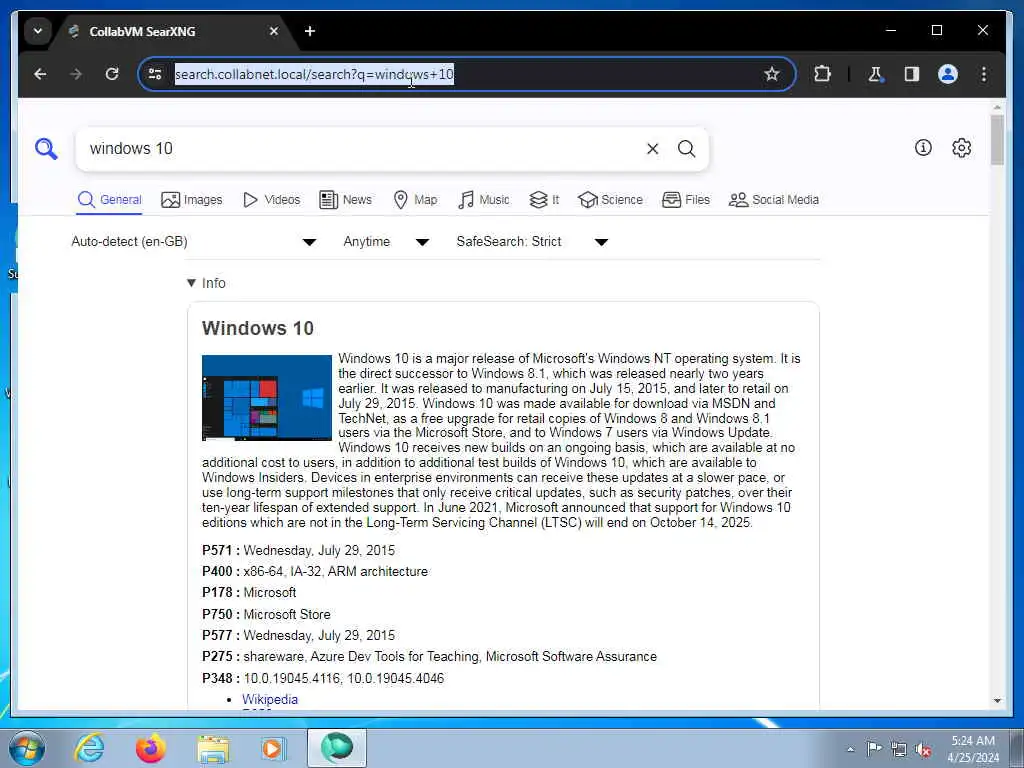
Task: Open the Wikipedia link
Action: 270,699
